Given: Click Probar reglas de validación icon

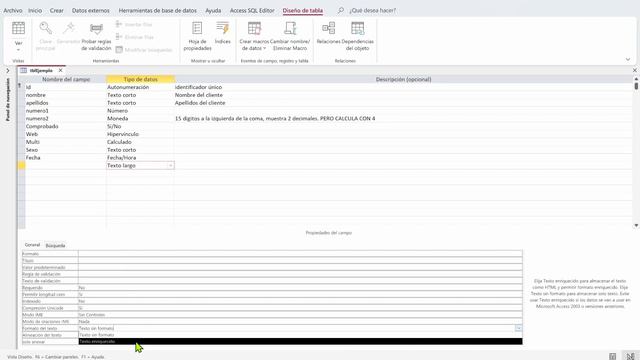Looking at the screenshot, I should [x=96, y=28].
